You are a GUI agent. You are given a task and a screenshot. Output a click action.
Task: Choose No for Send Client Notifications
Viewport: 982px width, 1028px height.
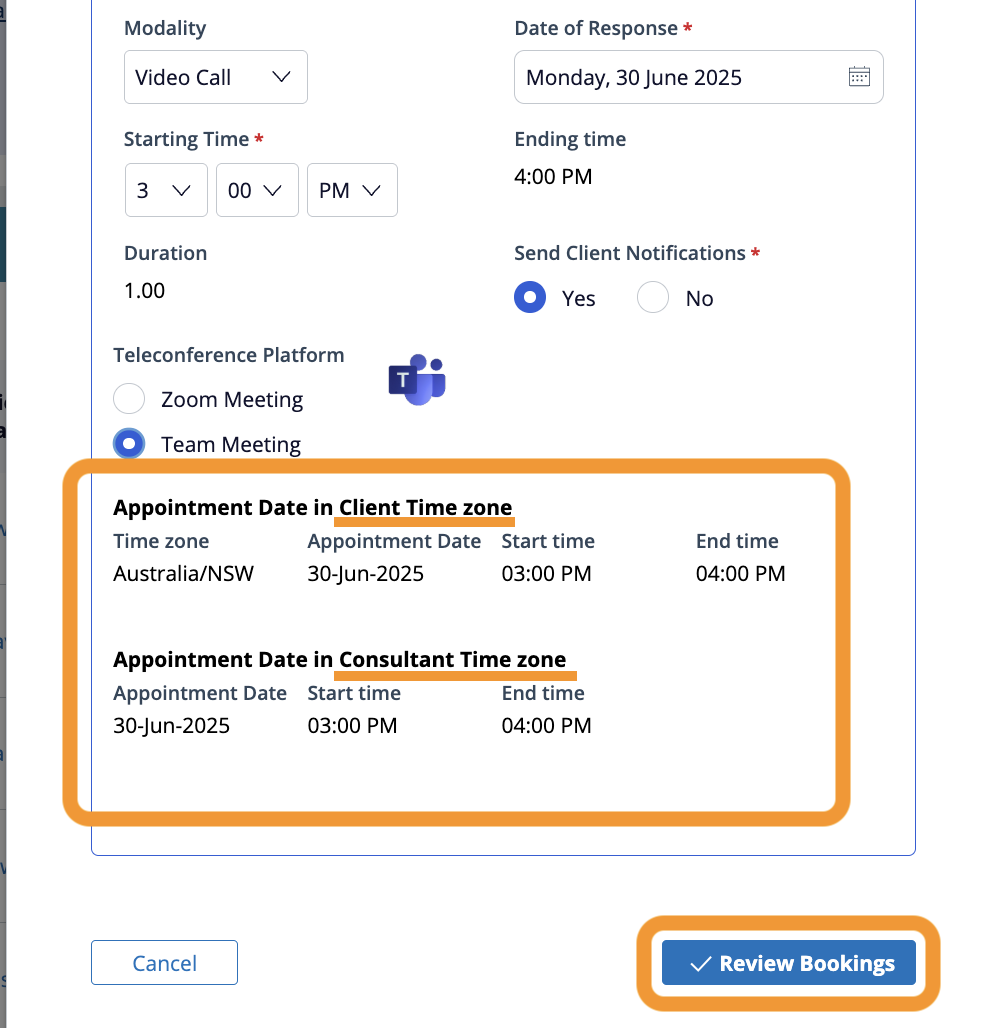653,298
